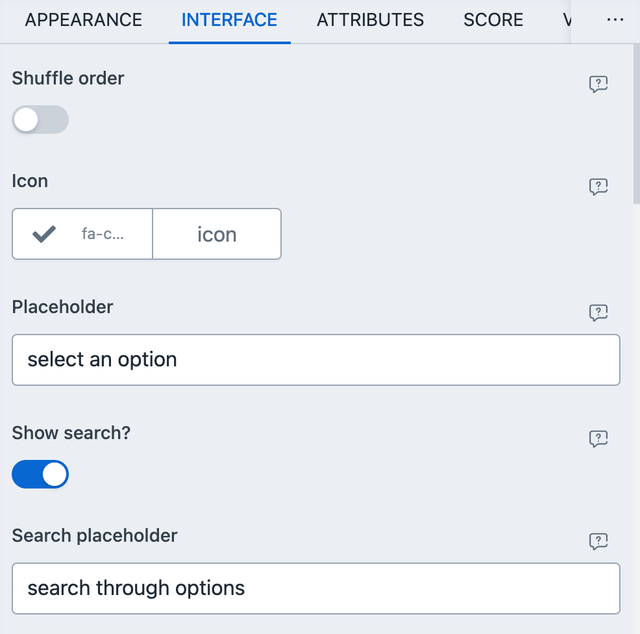Click the "fa-c..." icon name text
Viewport: 640px width, 634px height.
coord(104,234)
